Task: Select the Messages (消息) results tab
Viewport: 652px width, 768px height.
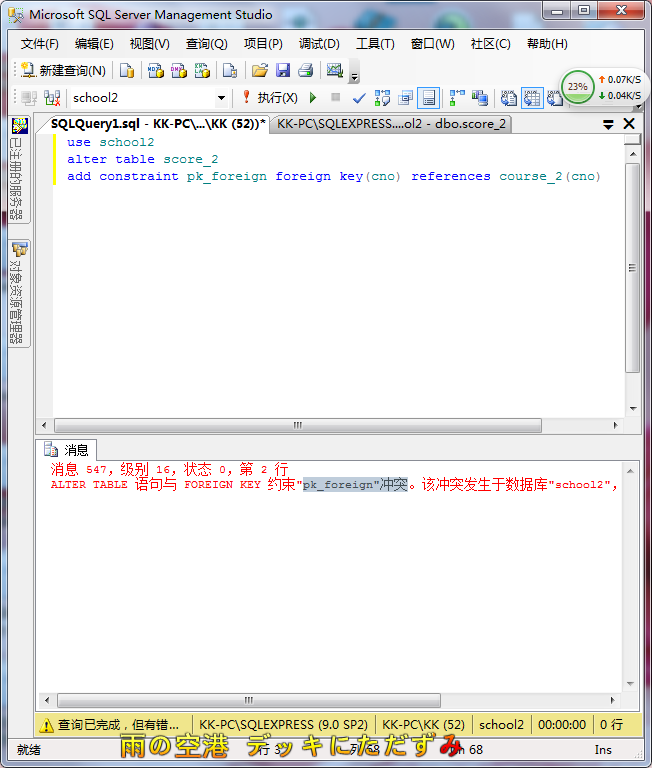Action: 67,449
